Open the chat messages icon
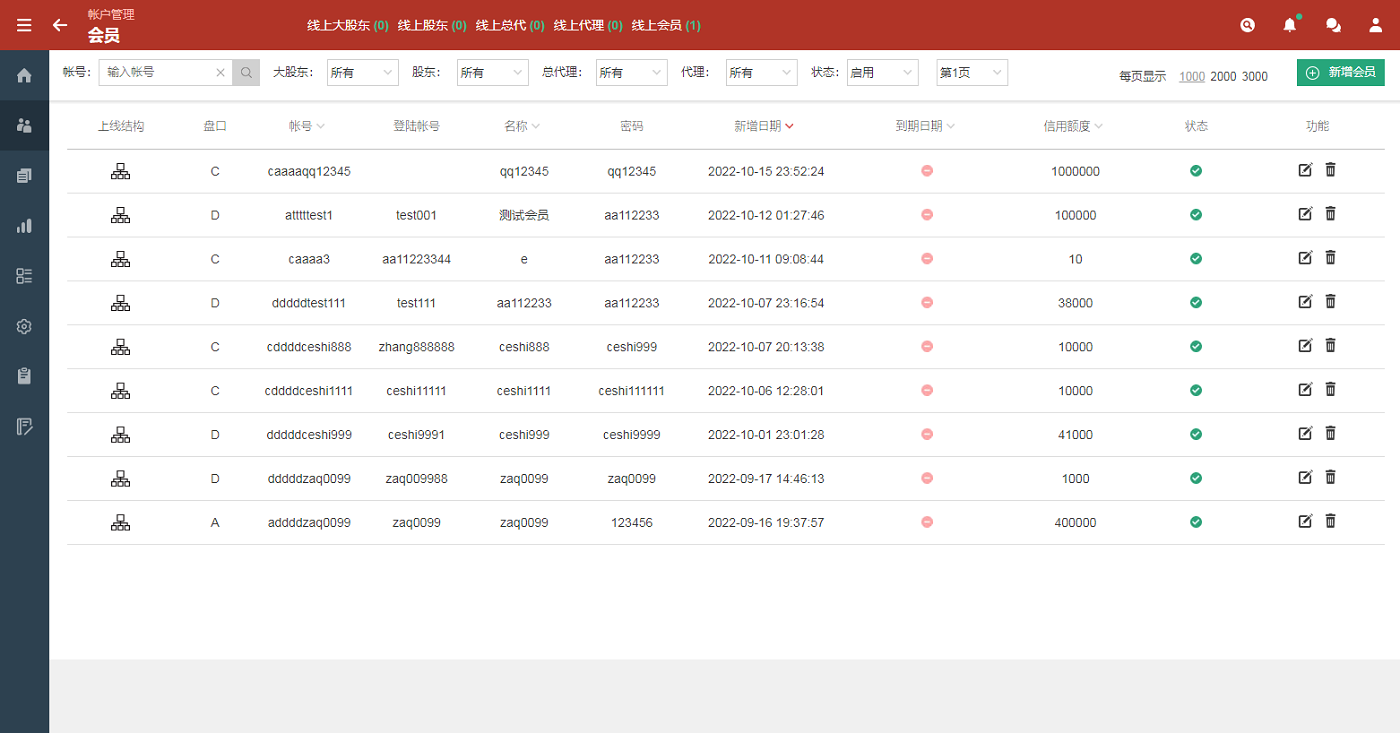The width and height of the screenshot is (1400, 733). coord(1333,25)
